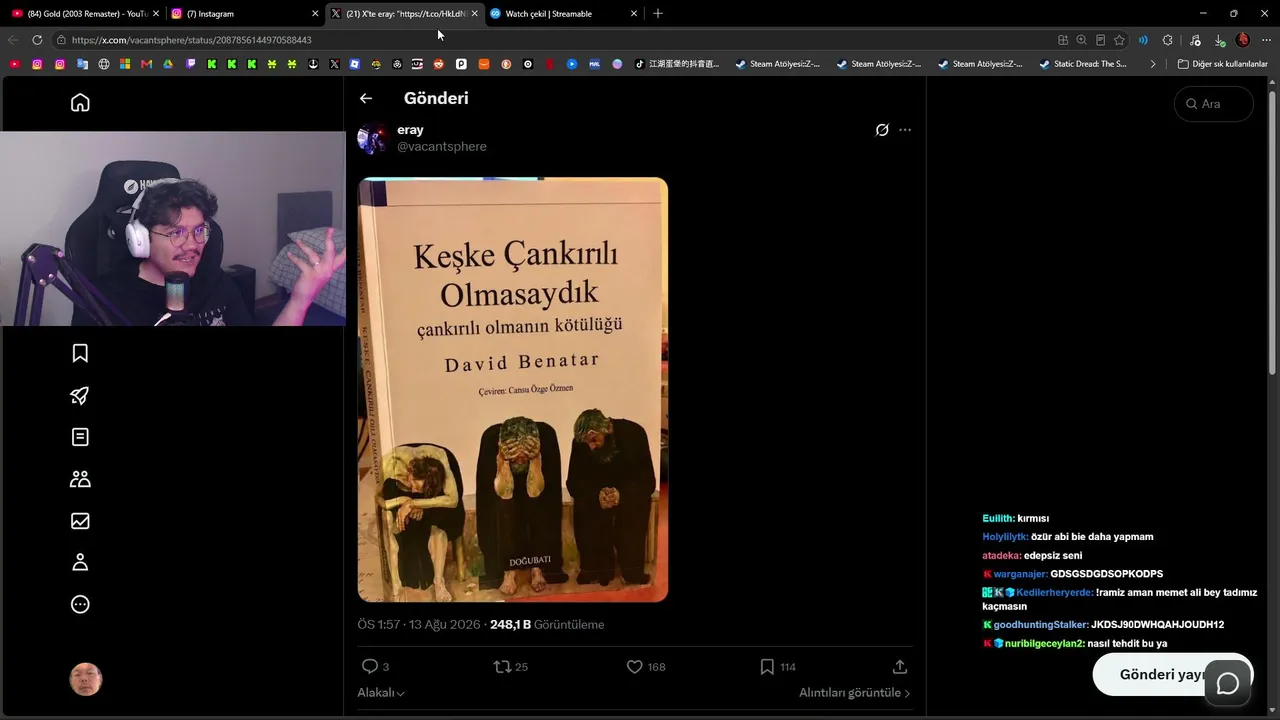
Task: Switch to the Gold (2003 Remaster) YouTube tab
Action: click(85, 14)
